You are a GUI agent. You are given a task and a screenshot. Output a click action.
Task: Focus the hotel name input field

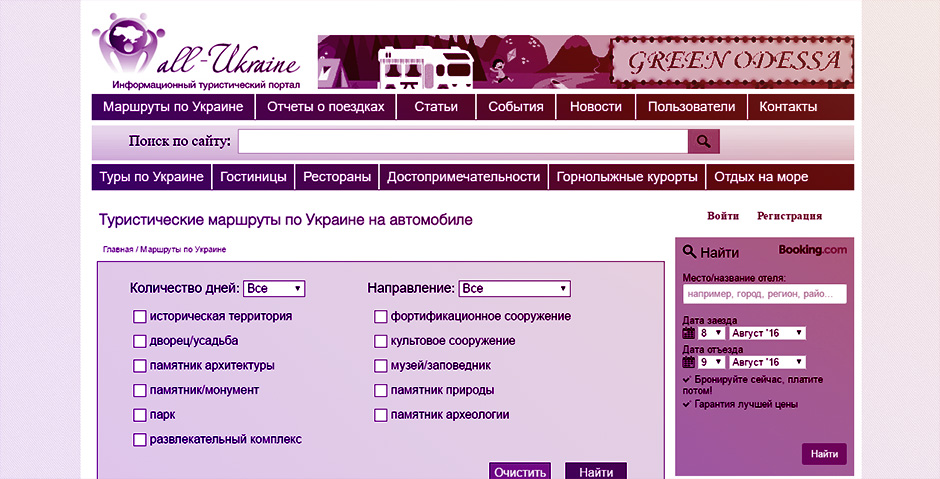point(764,294)
